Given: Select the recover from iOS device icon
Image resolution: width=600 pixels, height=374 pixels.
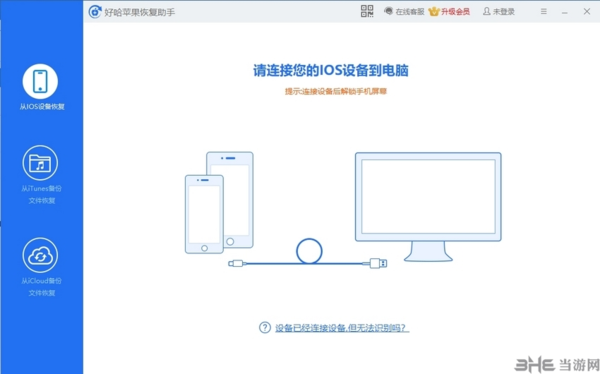Looking at the screenshot, I should [x=40, y=82].
